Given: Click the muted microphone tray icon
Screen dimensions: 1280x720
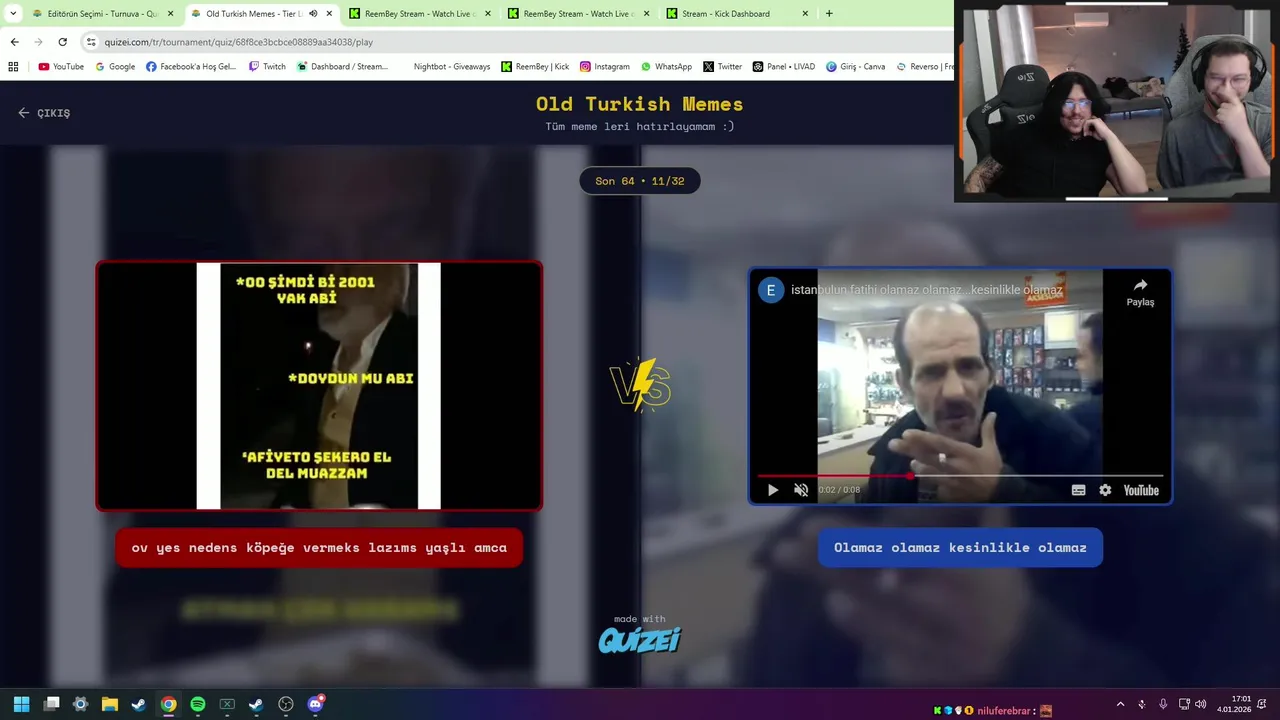Looking at the screenshot, I should pyautogui.click(x=1141, y=704).
